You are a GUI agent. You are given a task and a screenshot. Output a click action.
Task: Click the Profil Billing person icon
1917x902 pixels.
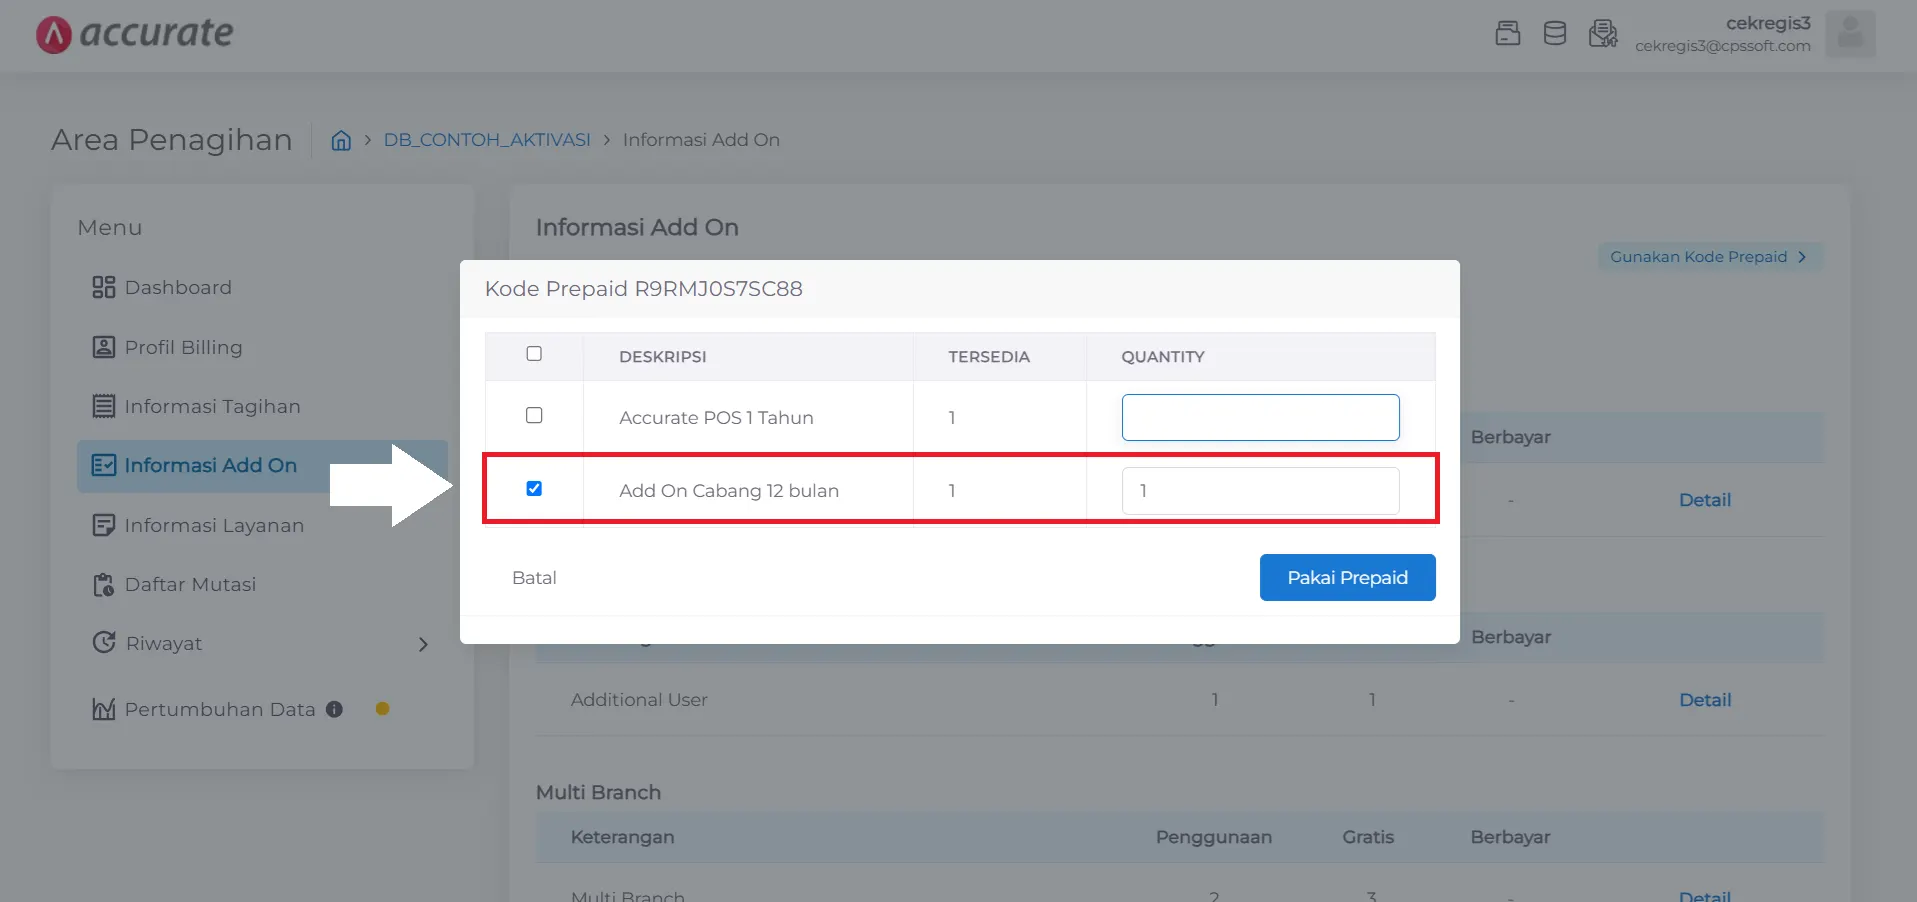(x=103, y=347)
